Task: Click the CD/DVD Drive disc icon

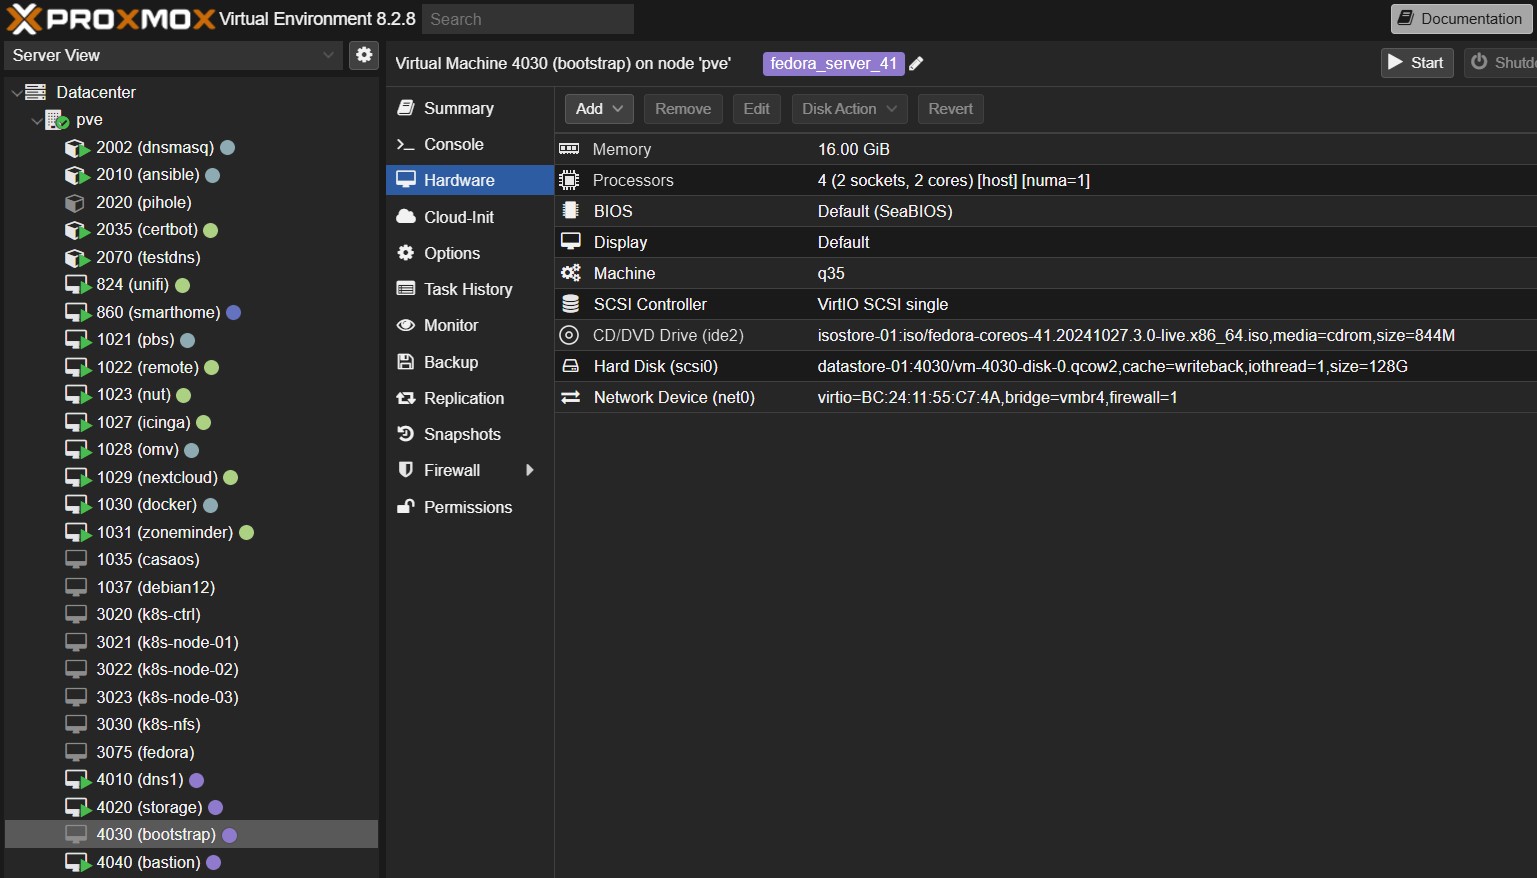Action: point(569,335)
